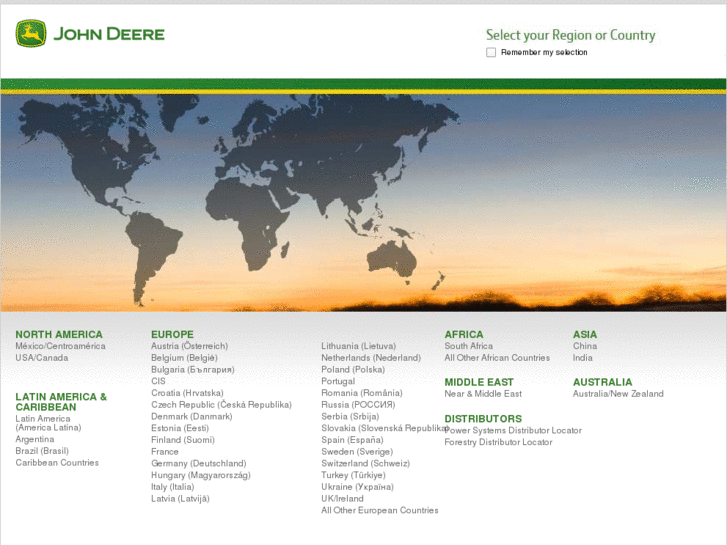The height and width of the screenshot is (545, 727).
Task: Choose India under Asia
Action: (x=583, y=358)
